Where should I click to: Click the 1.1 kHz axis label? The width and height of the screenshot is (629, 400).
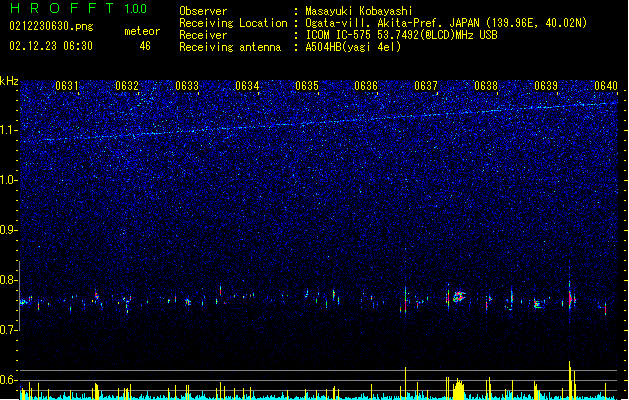(x=9, y=130)
